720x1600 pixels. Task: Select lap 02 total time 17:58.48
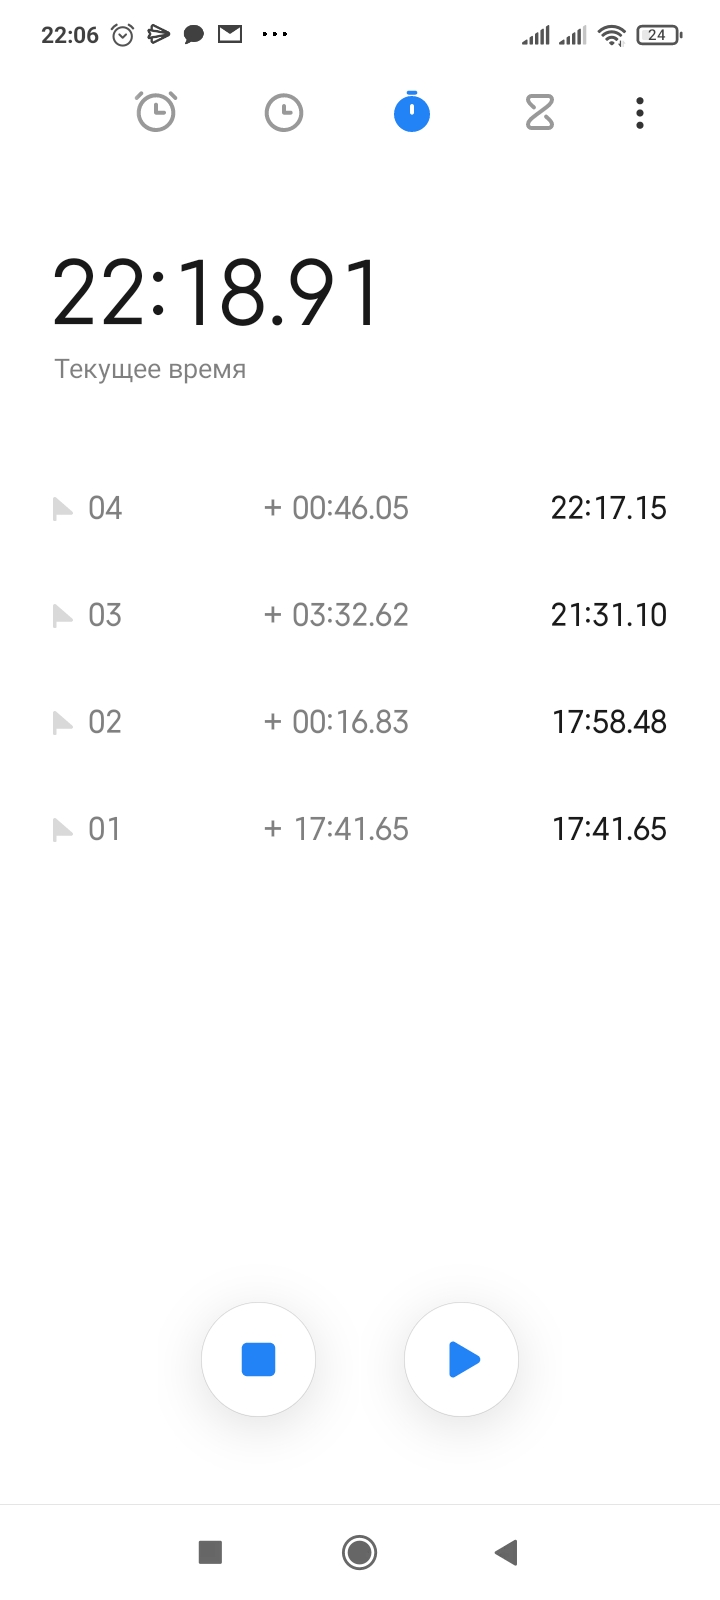(x=609, y=722)
